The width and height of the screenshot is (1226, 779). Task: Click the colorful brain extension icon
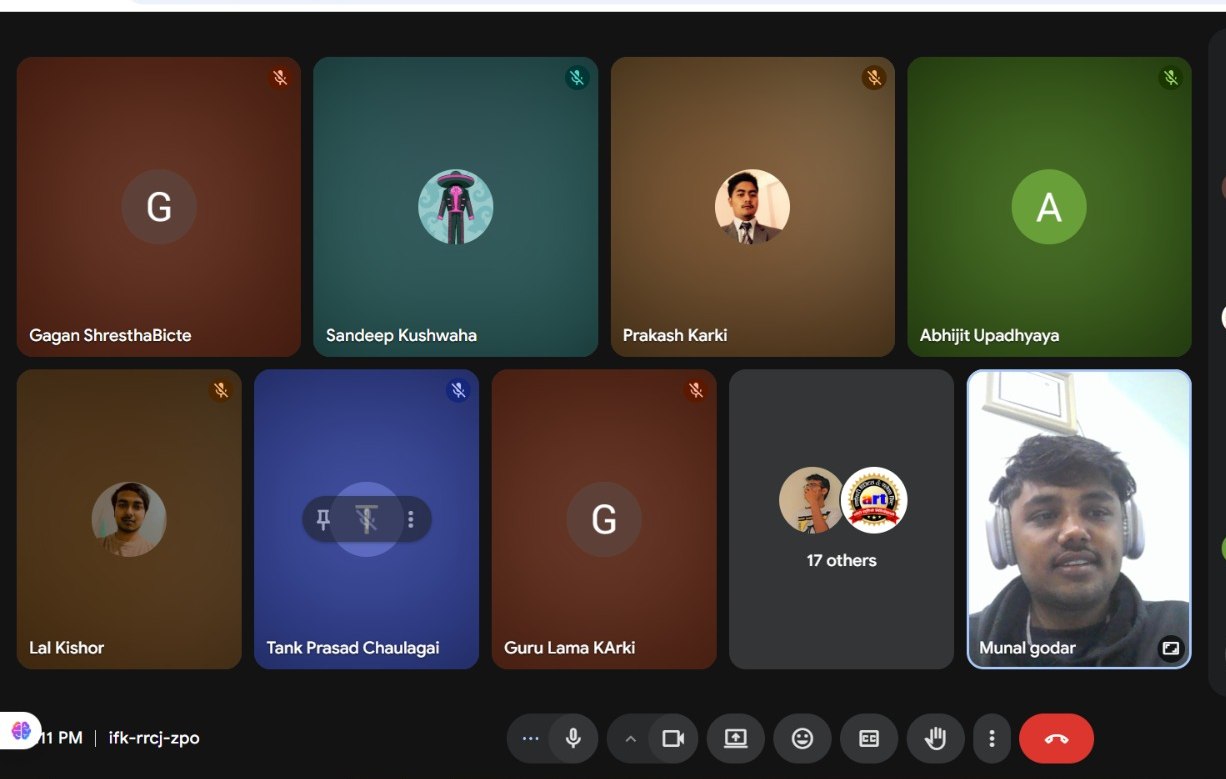pyautogui.click(x=21, y=731)
